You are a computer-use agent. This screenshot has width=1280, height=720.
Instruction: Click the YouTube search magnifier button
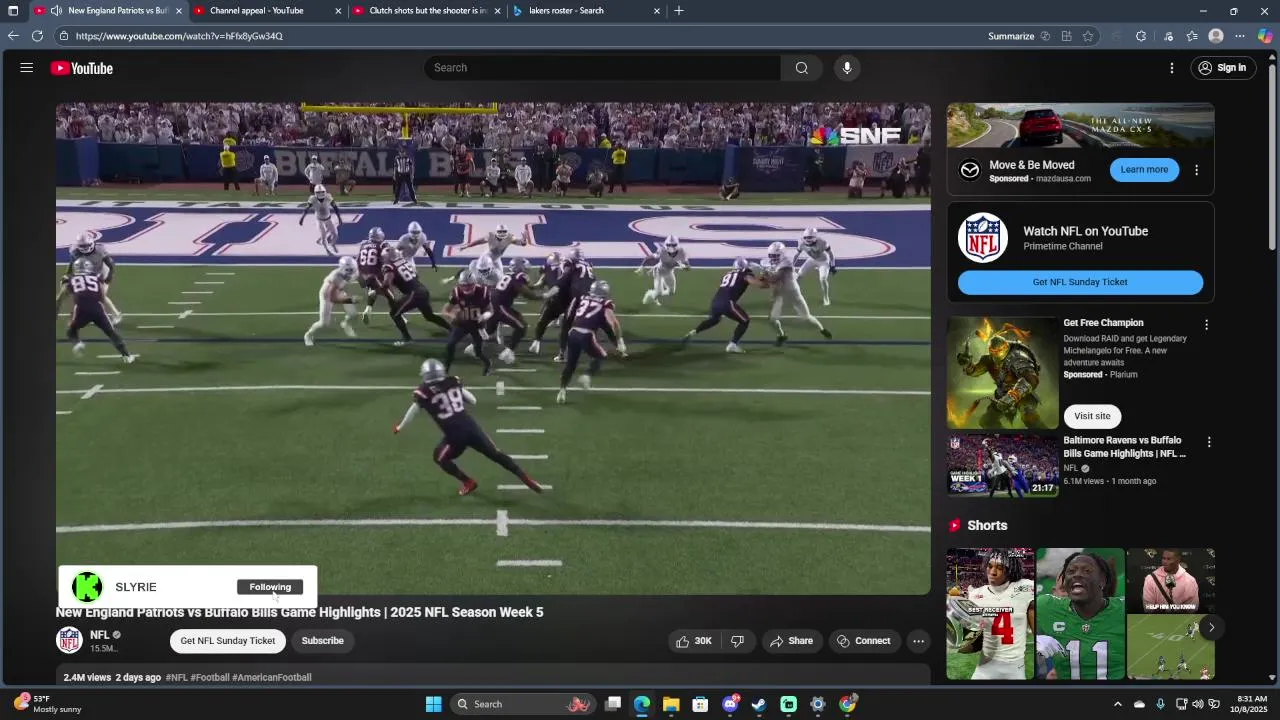(x=801, y=68)
